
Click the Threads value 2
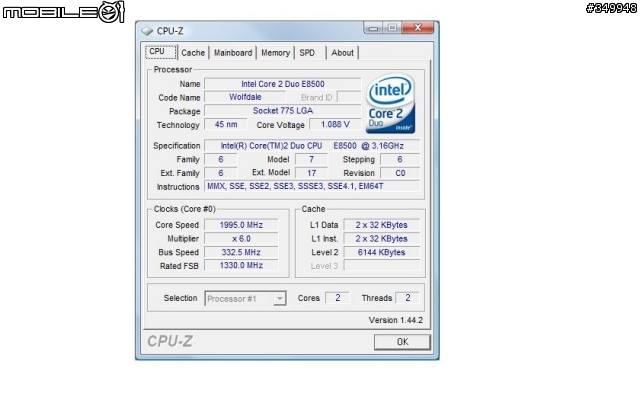(407, 298)
